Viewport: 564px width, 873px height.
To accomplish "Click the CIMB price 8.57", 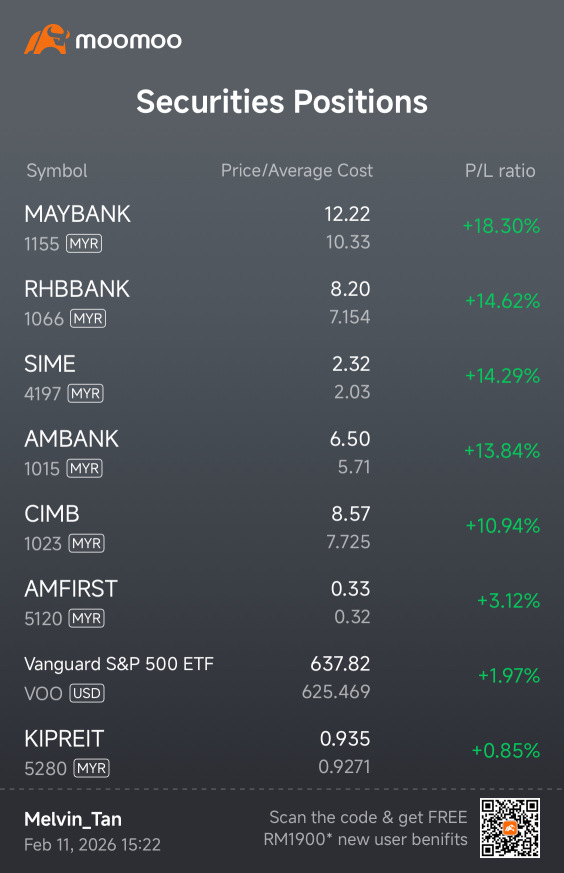I will (x=351, y=513).
